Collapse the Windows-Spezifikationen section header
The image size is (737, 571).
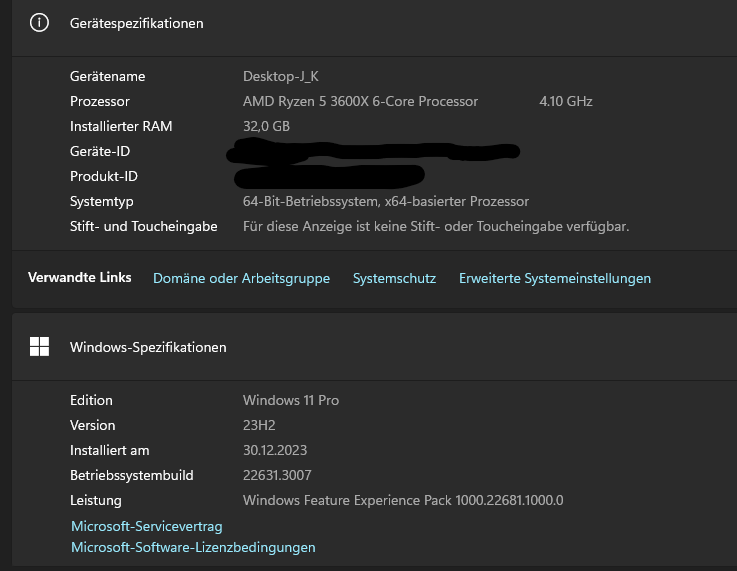tap(374, 347)
